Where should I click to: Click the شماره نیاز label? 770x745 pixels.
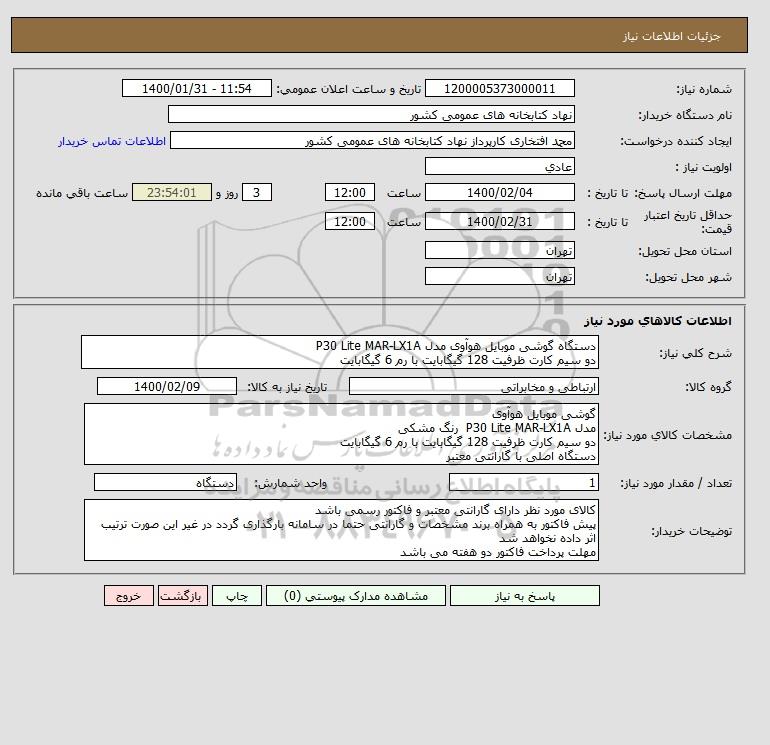point(704,89)
